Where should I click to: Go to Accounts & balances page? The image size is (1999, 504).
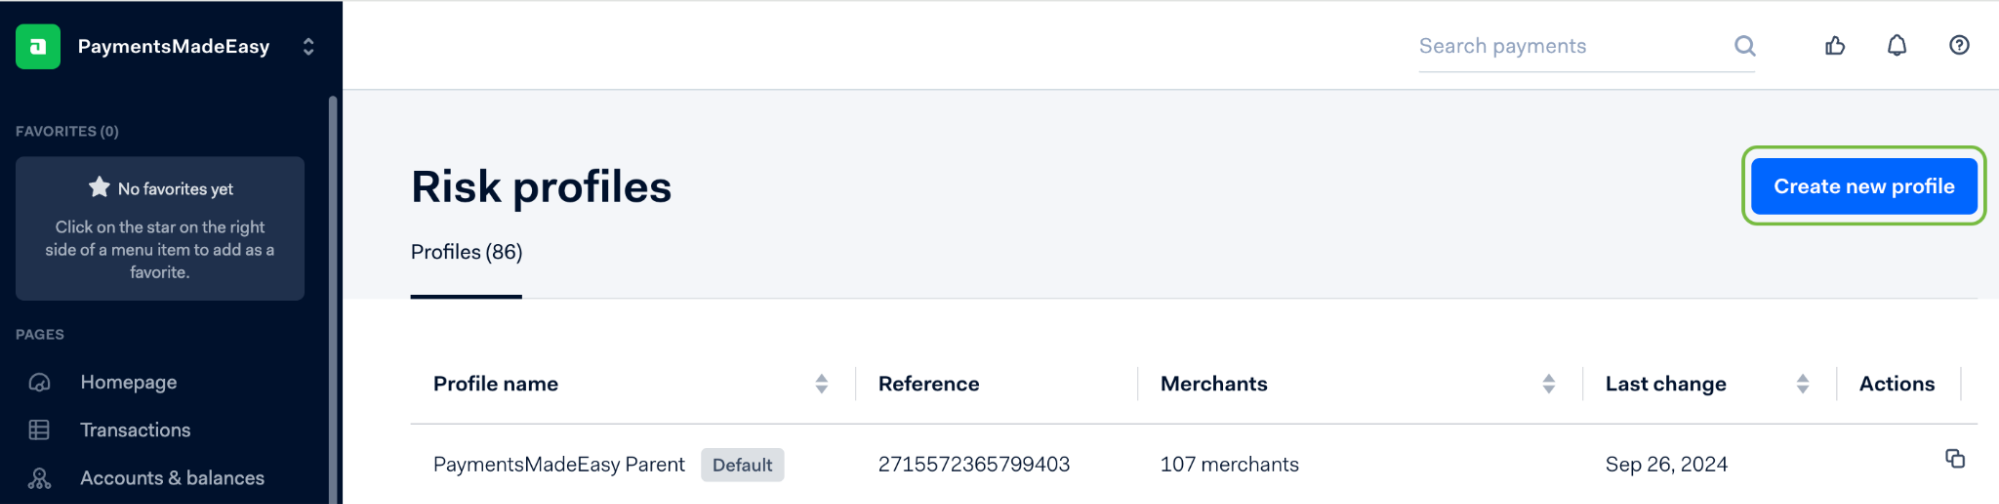pos(172,479)
